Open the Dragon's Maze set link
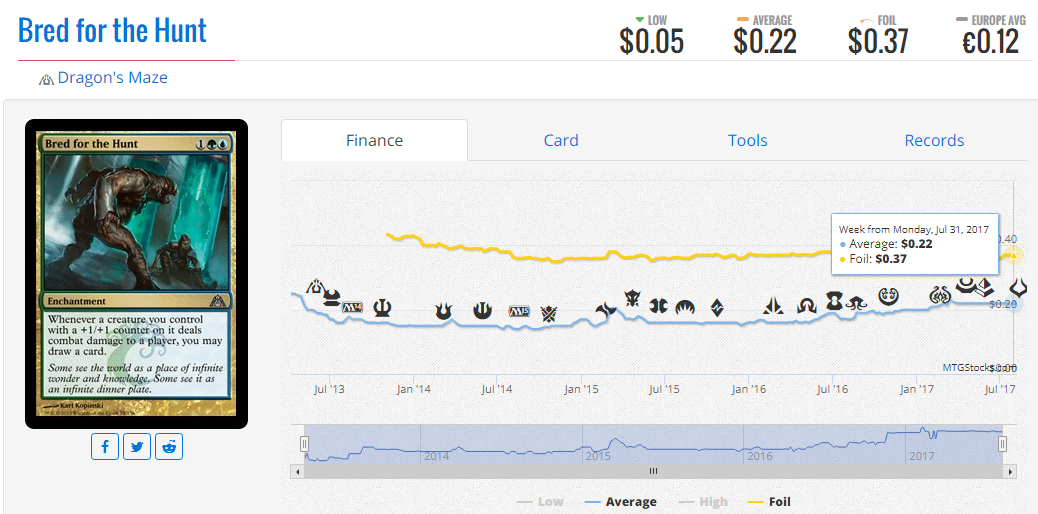The height and width of the screenshot is (514, 1038). (113, 77)
